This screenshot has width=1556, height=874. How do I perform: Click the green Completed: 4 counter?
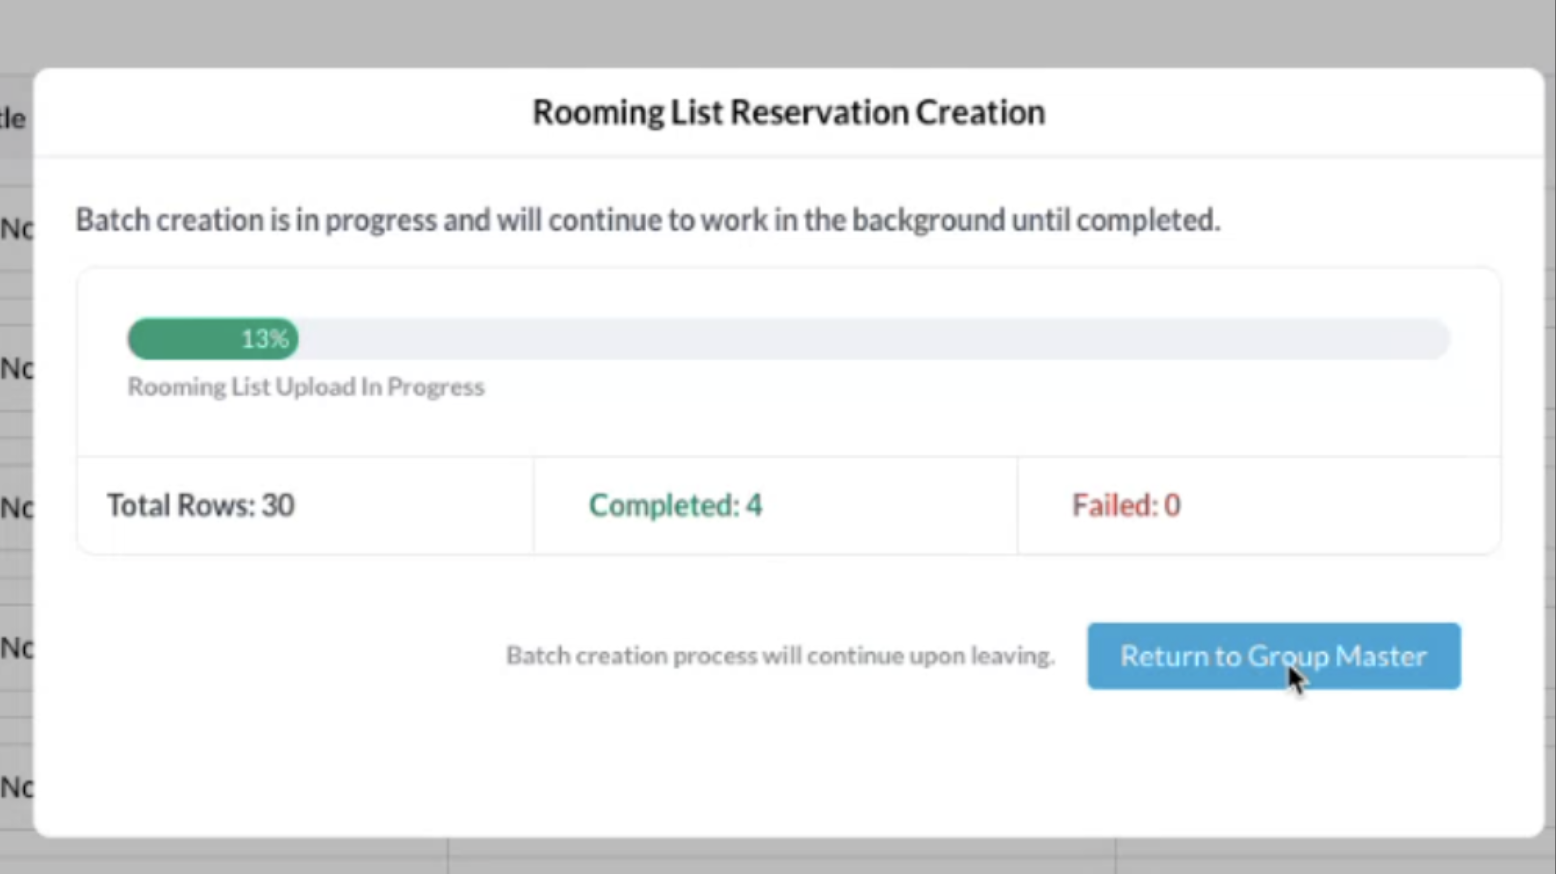(x=675, y=506)
